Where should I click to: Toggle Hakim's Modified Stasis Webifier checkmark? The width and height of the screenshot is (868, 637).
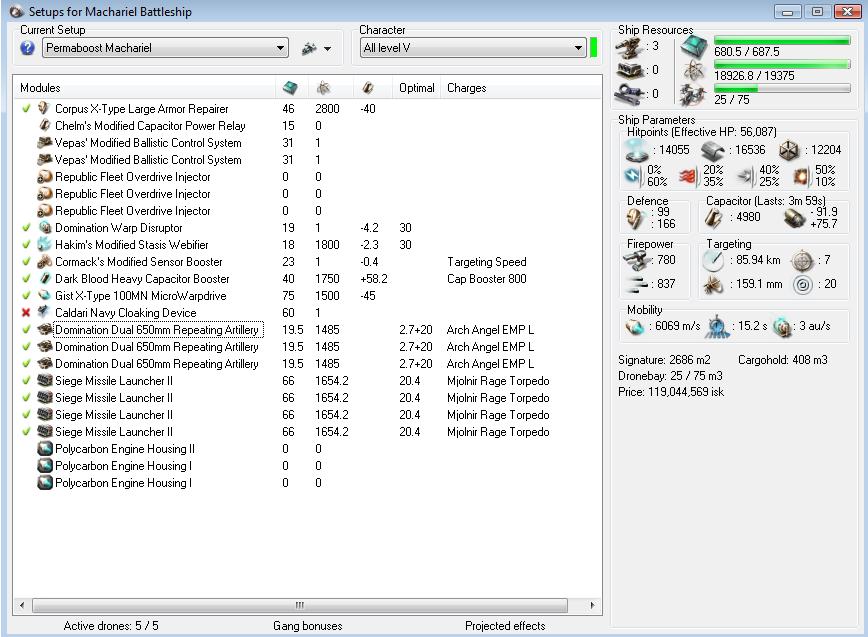coord(25,245)
